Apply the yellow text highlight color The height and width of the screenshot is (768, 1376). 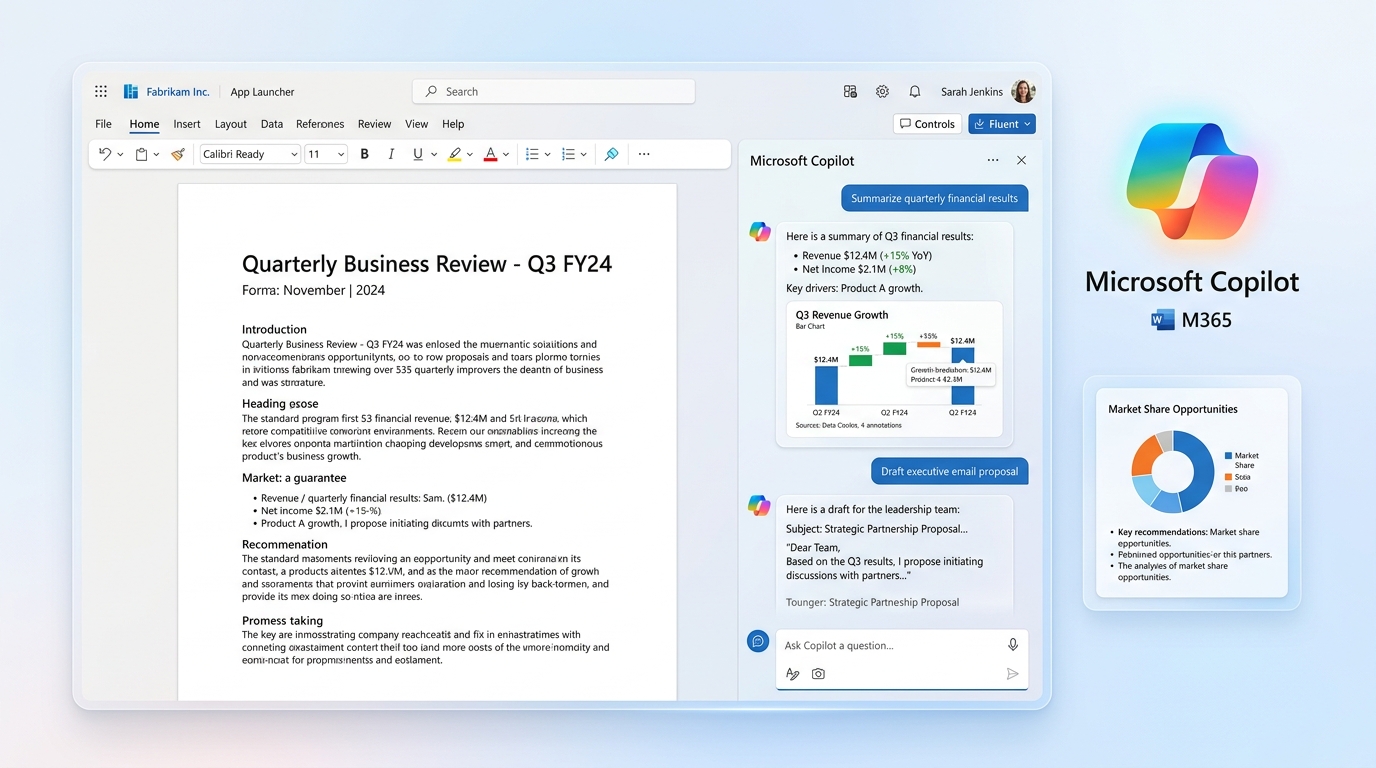click(x=454, y=154)
